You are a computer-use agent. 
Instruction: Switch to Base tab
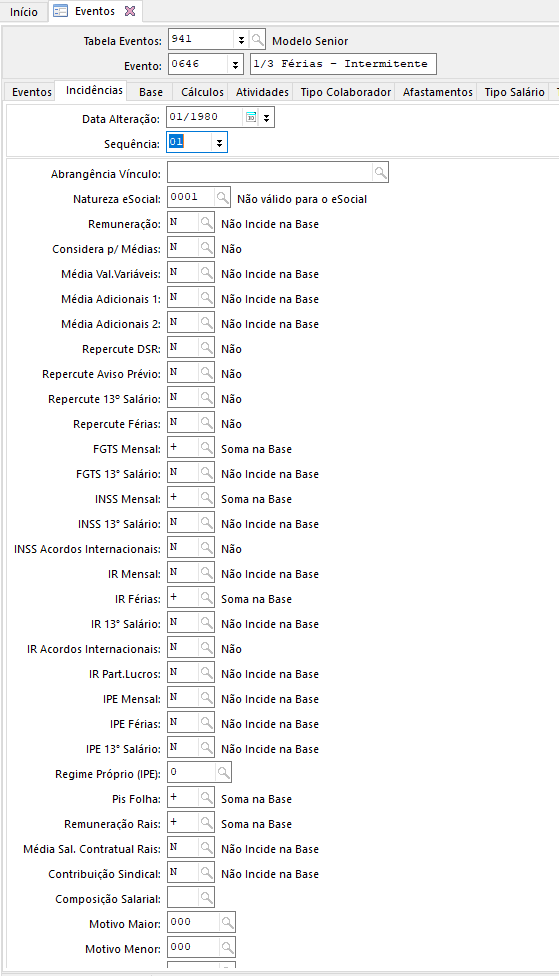point(151,92)
